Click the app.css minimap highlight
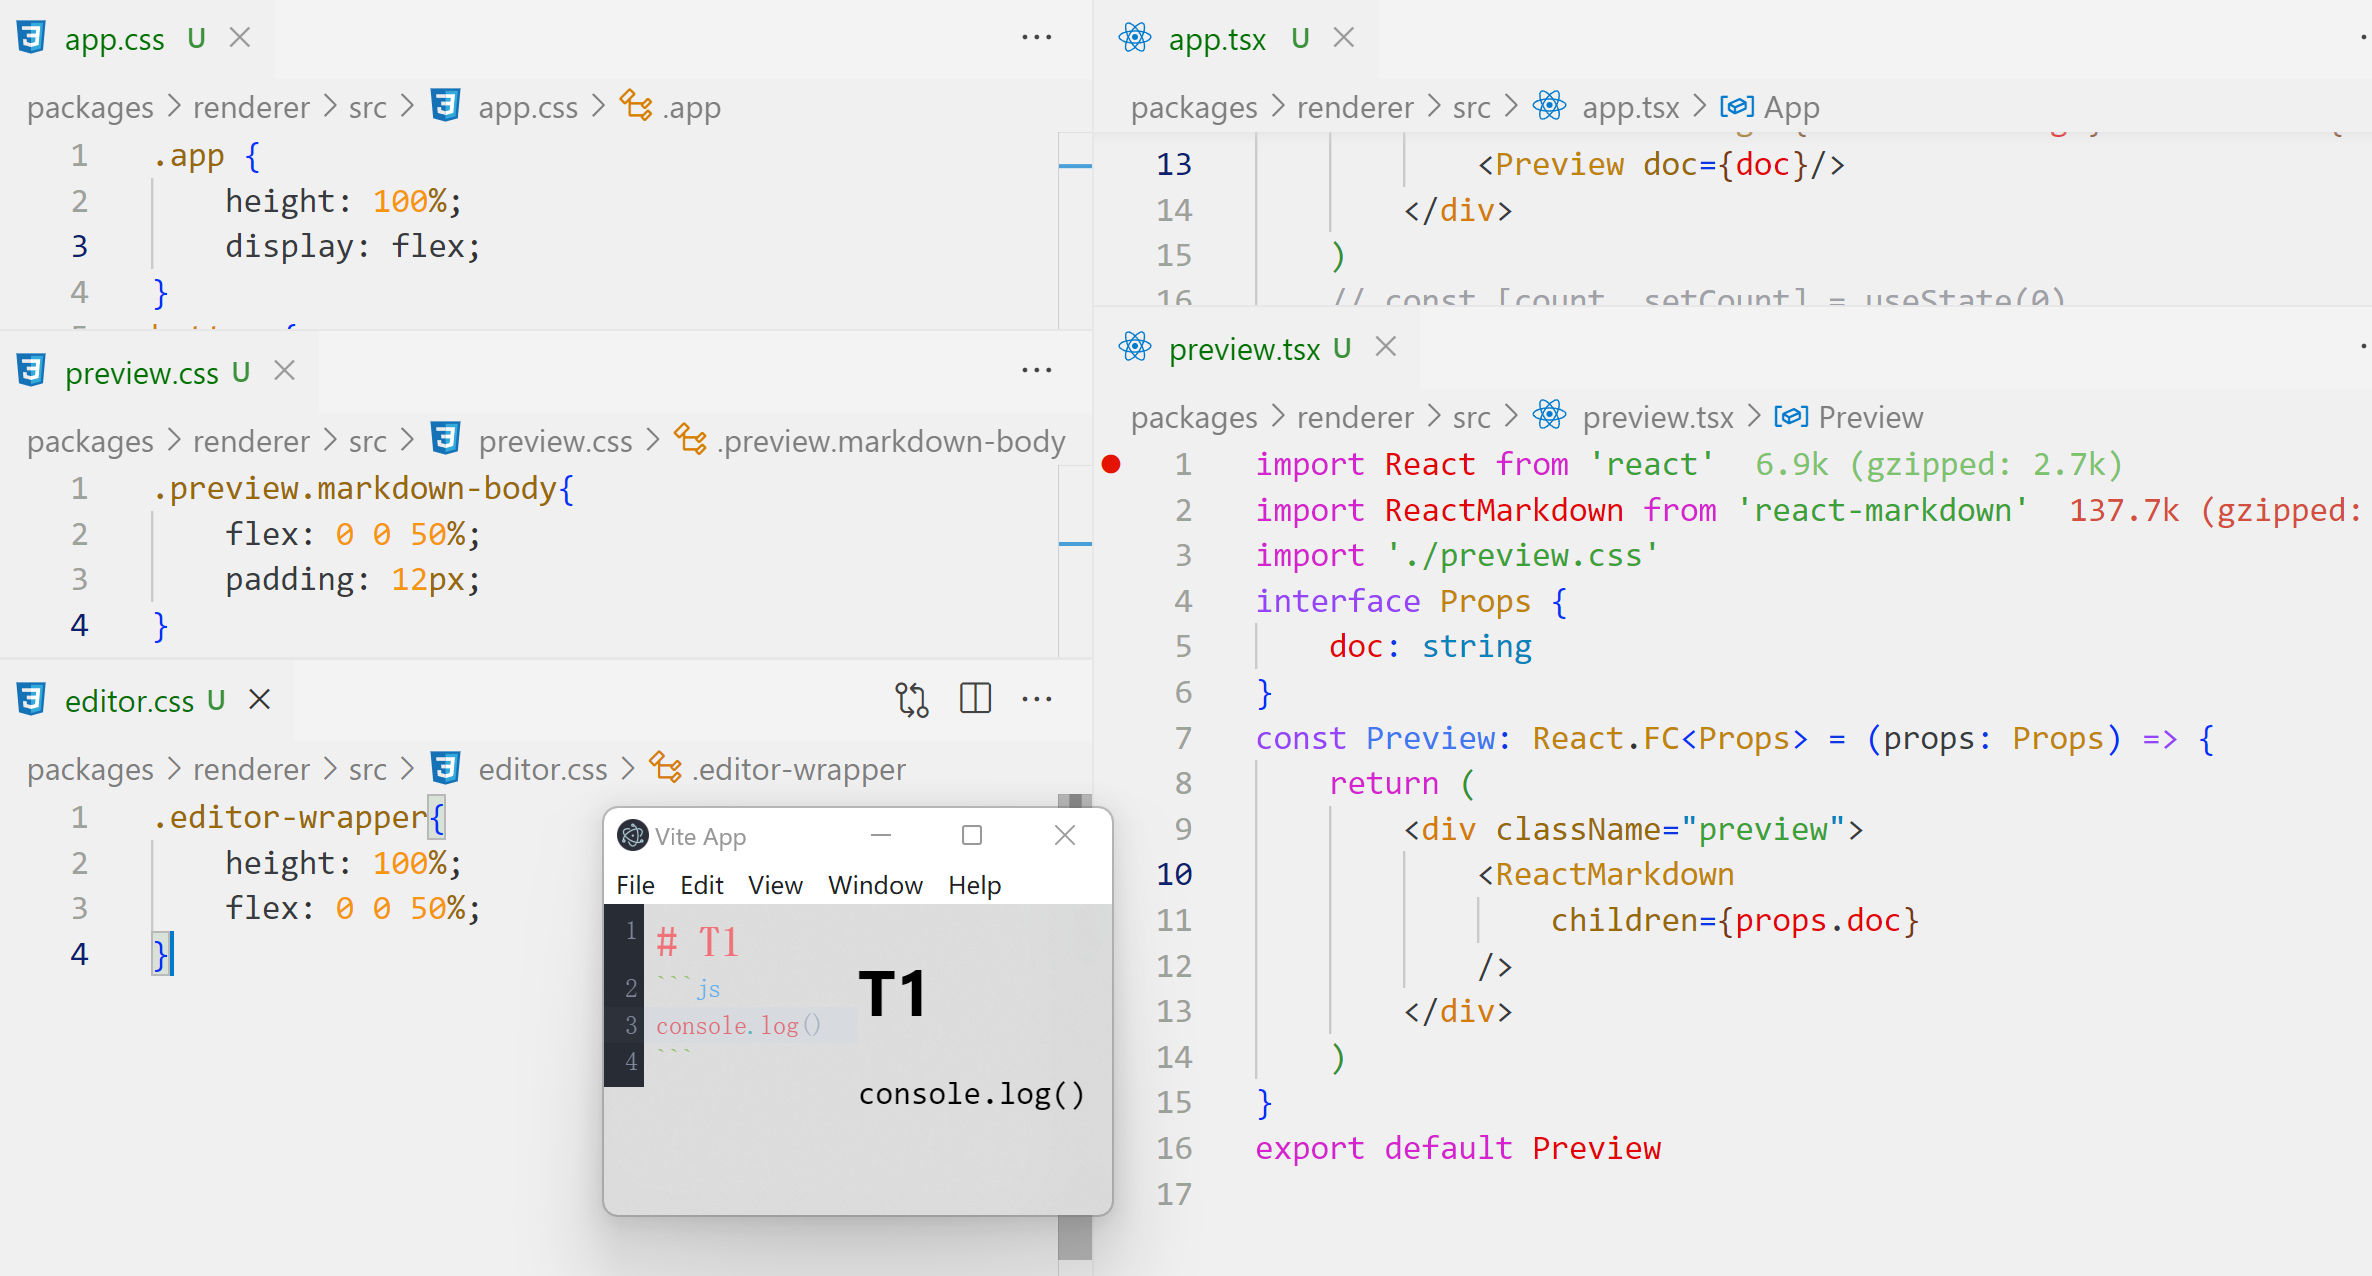The height and width of the screenshot is (1276, 2372). click(1075, 166)
